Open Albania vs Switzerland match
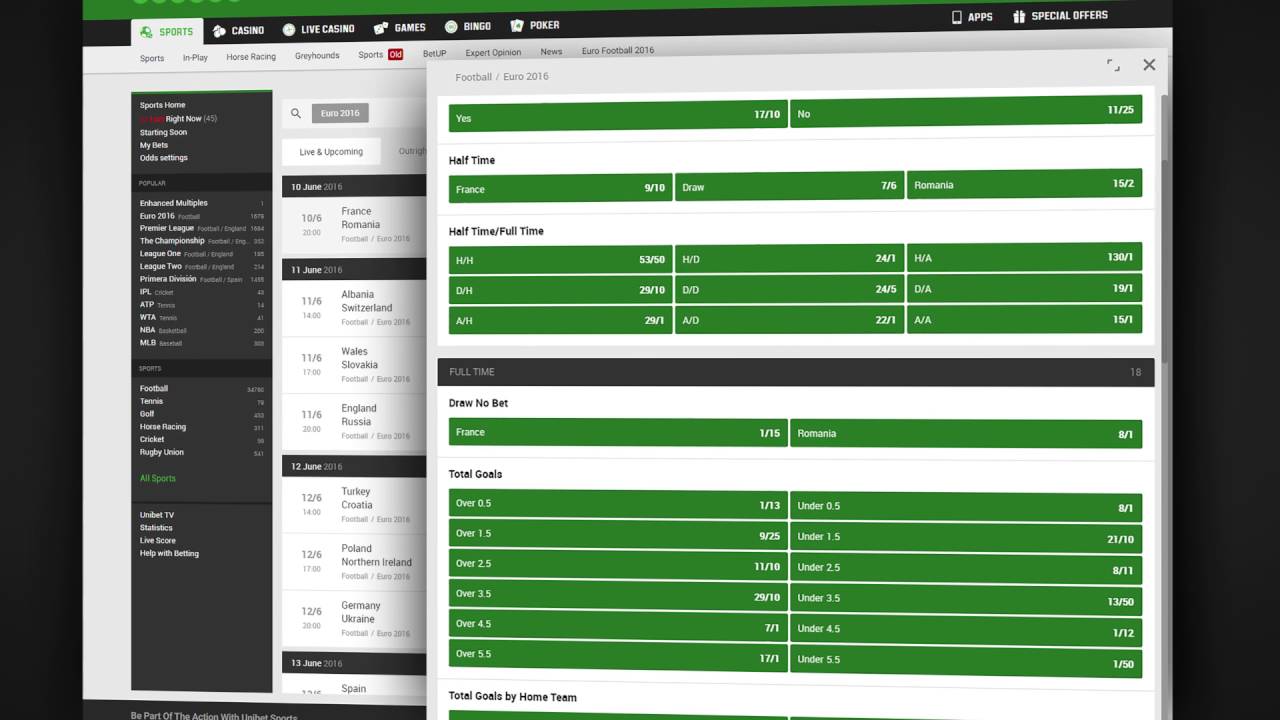The height and width of the screenshot is (720, 1280). [x=354, y=308]
